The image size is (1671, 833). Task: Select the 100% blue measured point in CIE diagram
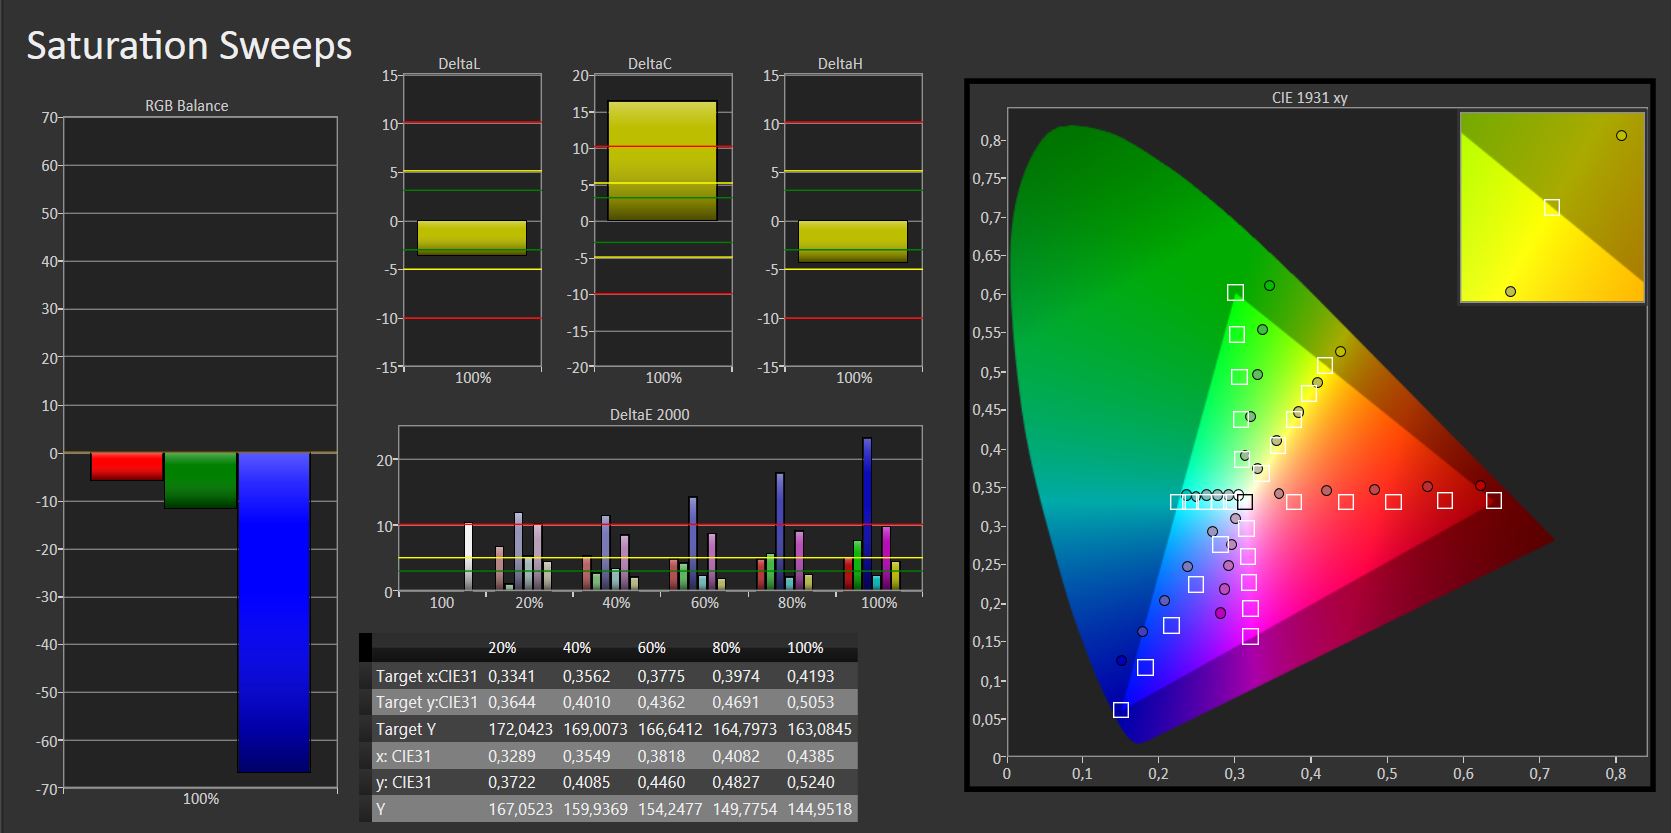click(1121, 660)
